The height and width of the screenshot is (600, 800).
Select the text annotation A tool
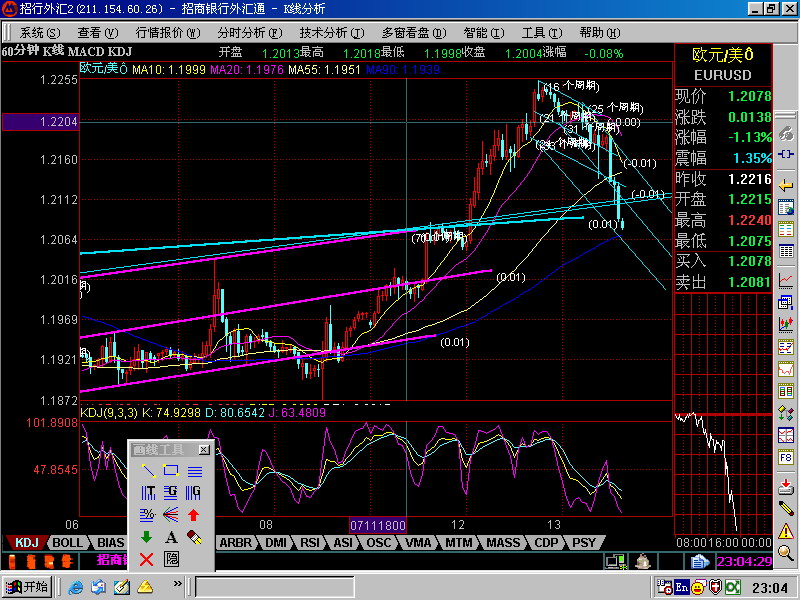[x=171, y=537]
